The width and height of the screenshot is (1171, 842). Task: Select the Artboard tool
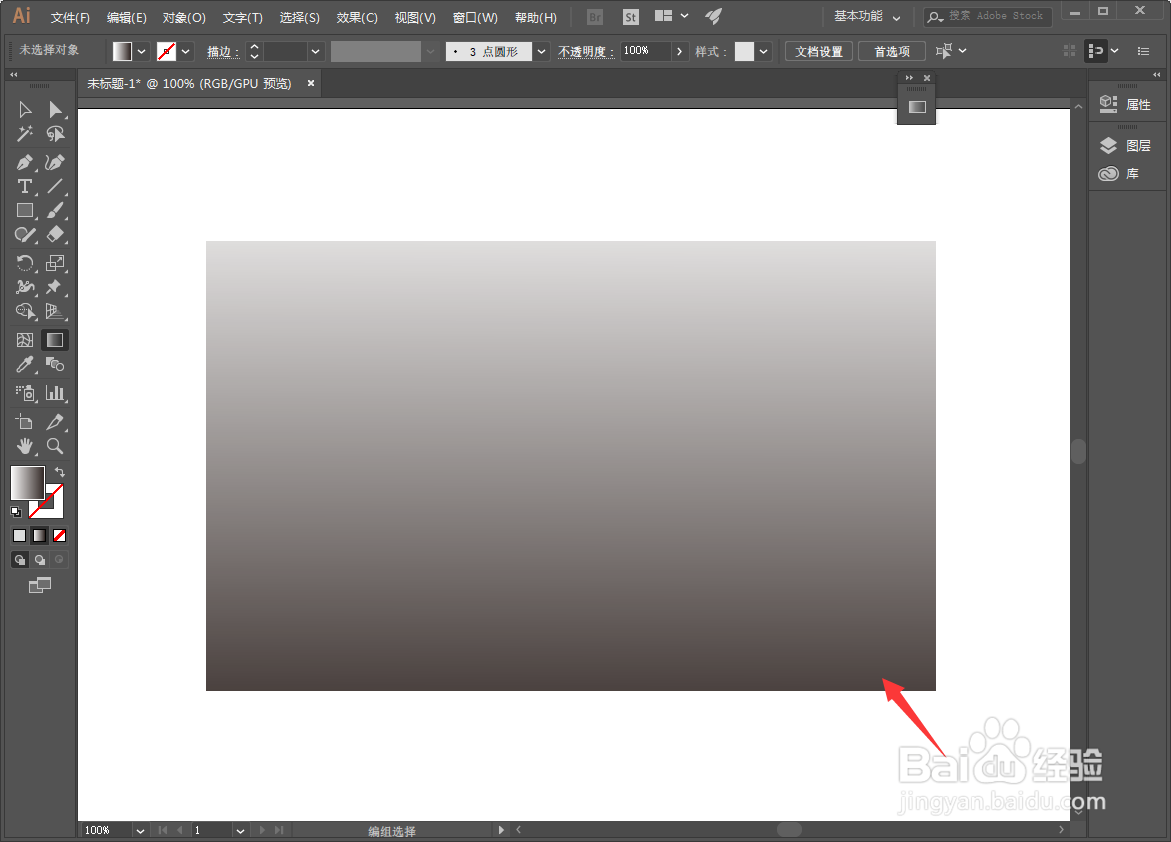pos(25,422)
